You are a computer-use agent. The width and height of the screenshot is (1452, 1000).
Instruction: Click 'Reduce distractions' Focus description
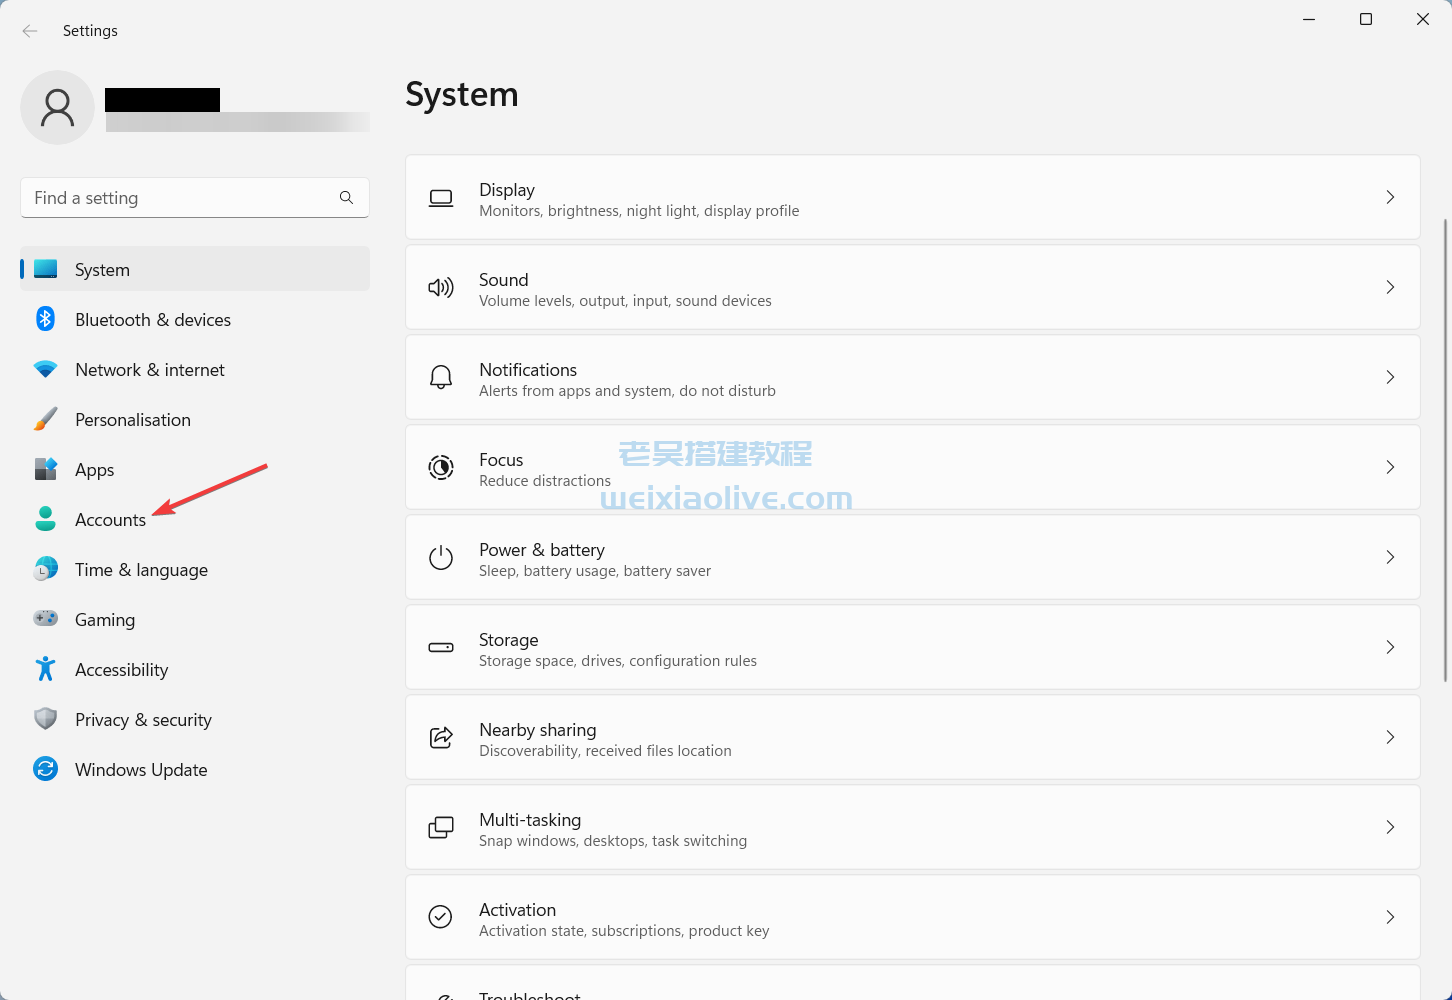pyautogui.click(x=545, y=481)
